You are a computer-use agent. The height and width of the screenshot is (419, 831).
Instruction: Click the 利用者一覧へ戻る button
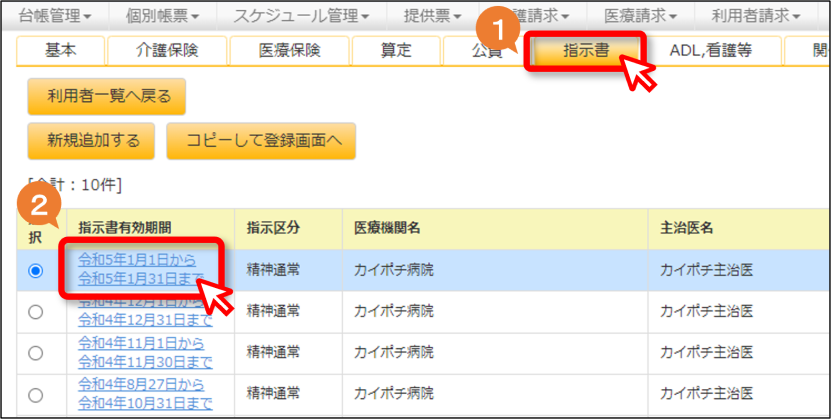[x=107, y=96]
